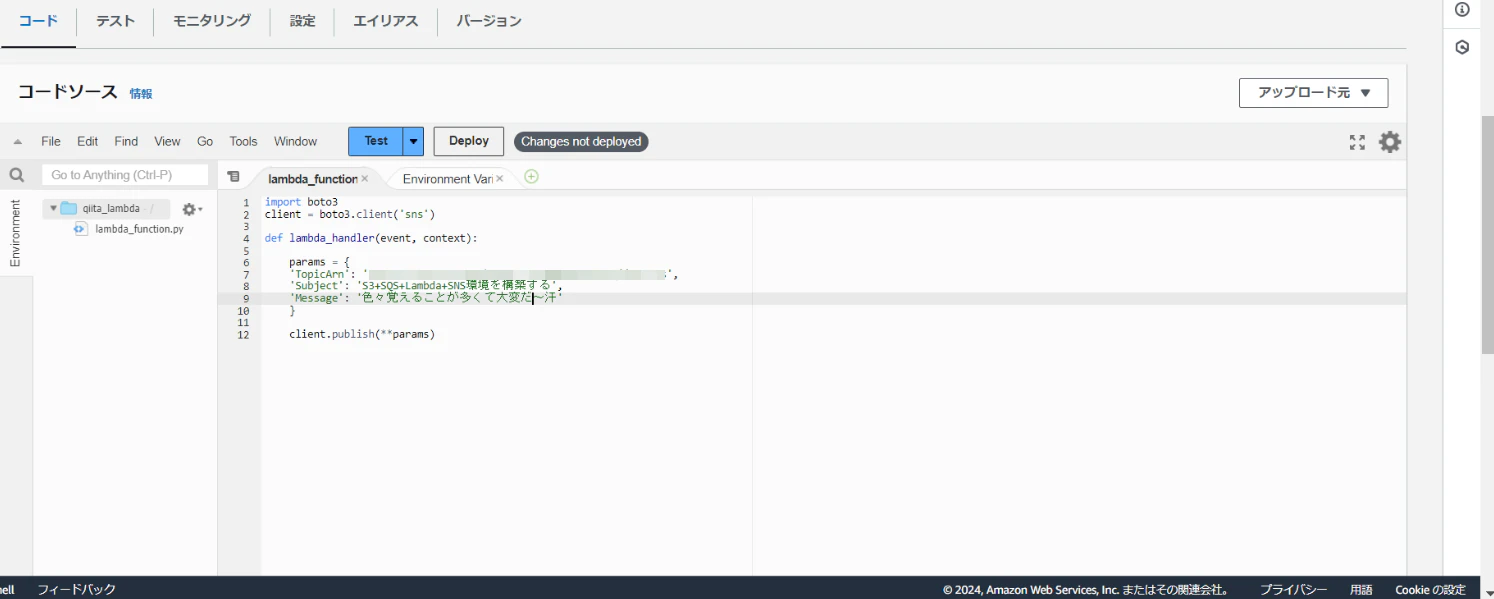The width and height of the screenshot is (1494, 599).
Task: Open the Test dropdown arrow
Action: pyautogui.click(x=413, y=141)
